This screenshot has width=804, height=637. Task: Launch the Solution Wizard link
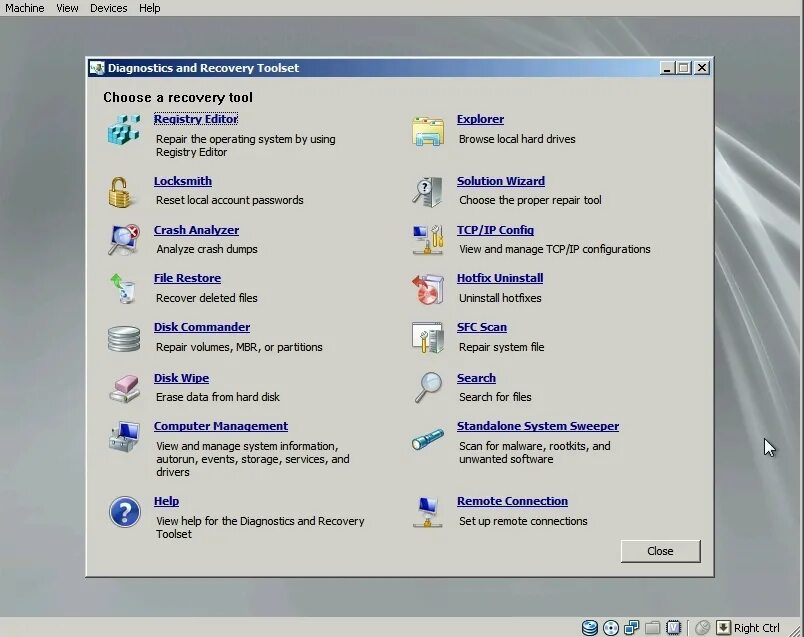point(501,181)
